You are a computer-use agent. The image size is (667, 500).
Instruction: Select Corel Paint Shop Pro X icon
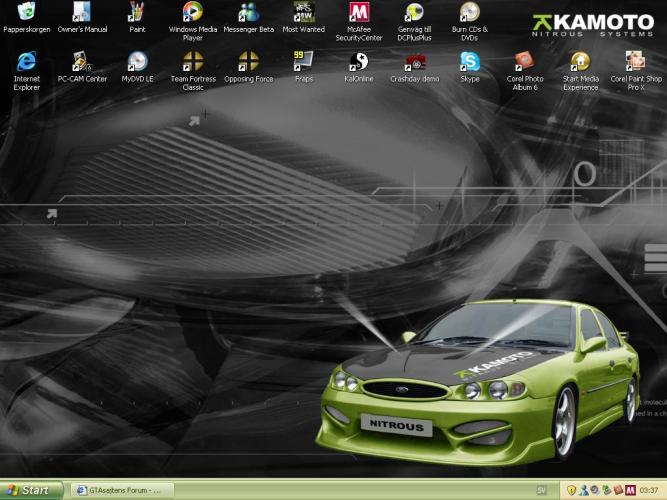point(635,62)
